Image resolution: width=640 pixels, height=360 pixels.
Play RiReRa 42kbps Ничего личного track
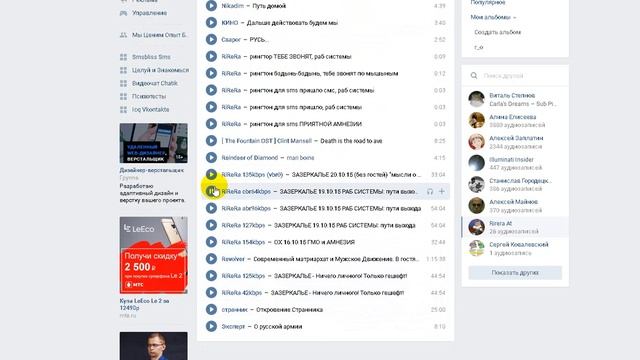click(211, 292)
